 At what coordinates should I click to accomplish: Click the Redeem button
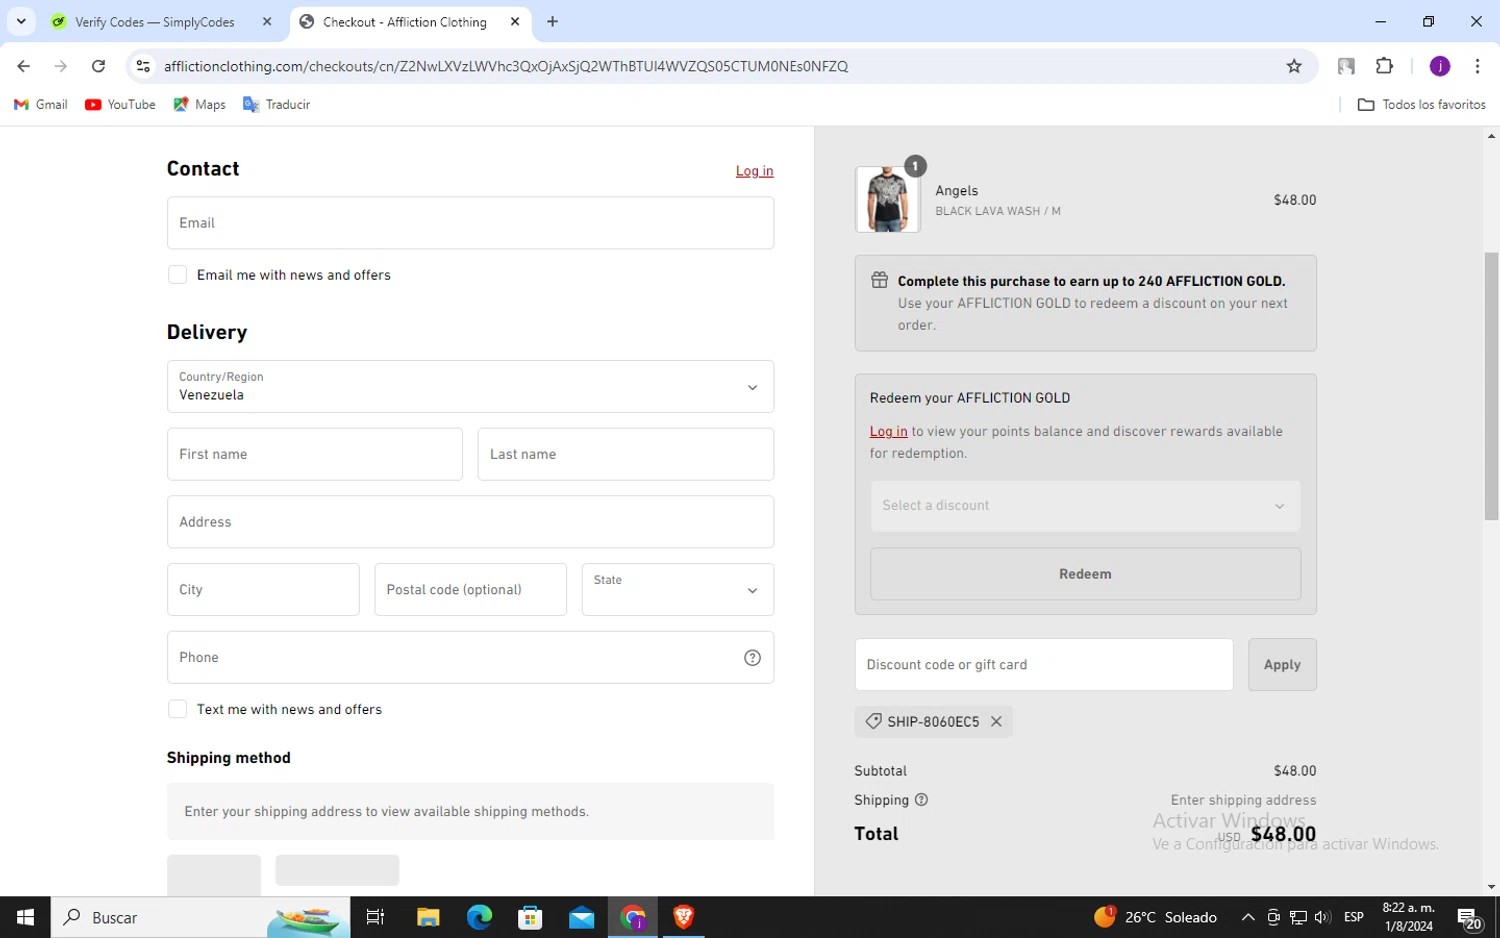point(1085,574)
